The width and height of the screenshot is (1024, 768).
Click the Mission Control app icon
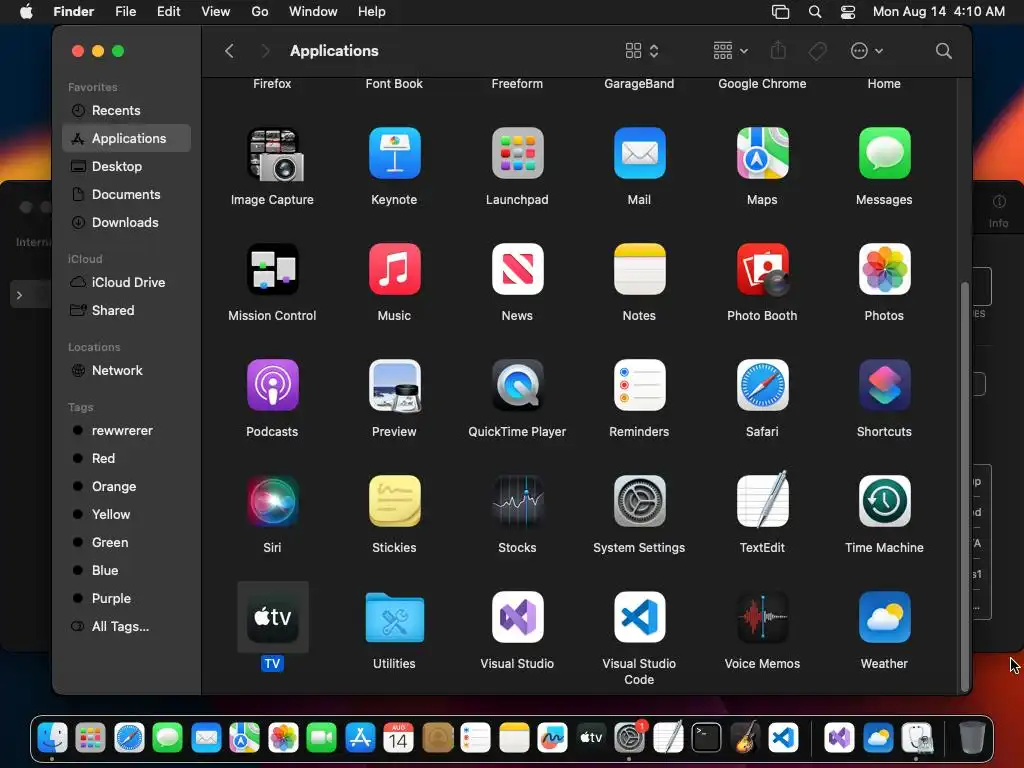pyautogui.click(x=272, y=269)
